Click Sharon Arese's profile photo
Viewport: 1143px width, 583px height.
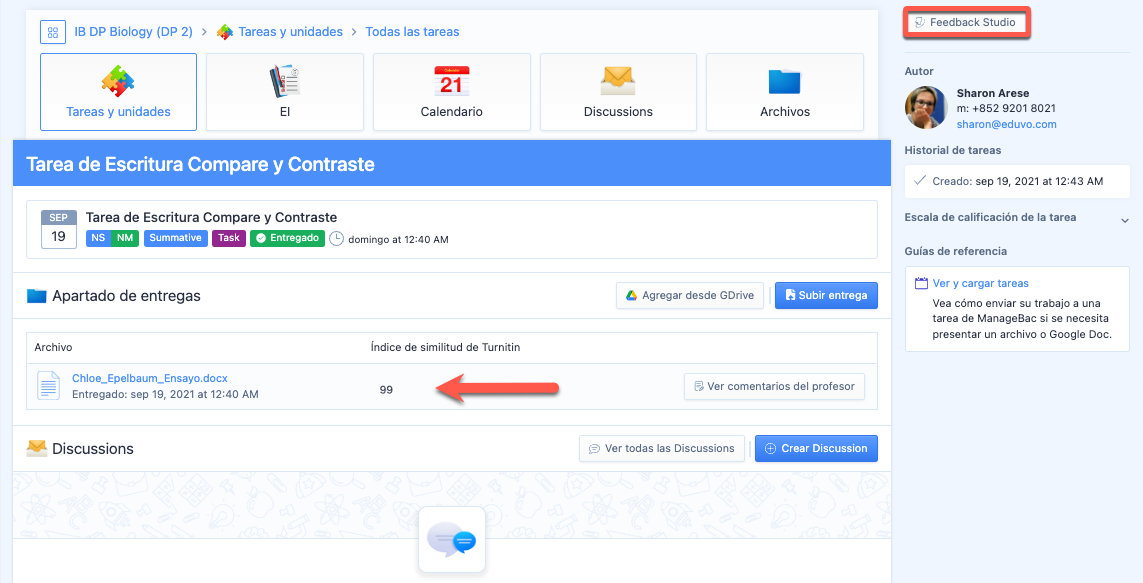926,108
